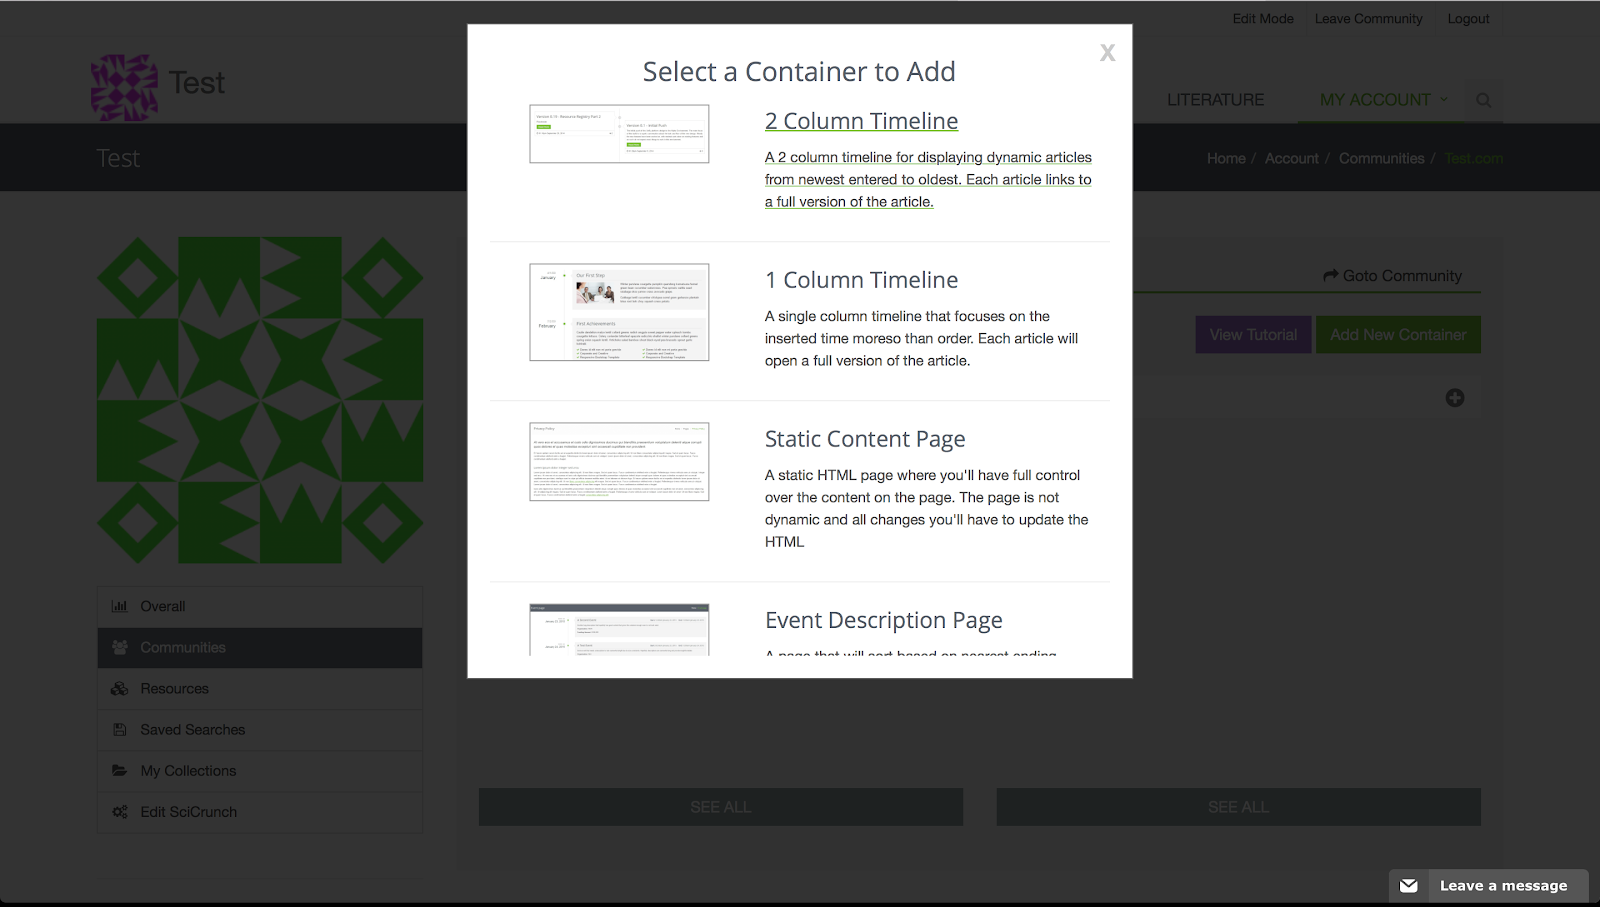Click the envelope icon in chat widget
Screen dimensions: 1600x907
[x=1409, y=886]
